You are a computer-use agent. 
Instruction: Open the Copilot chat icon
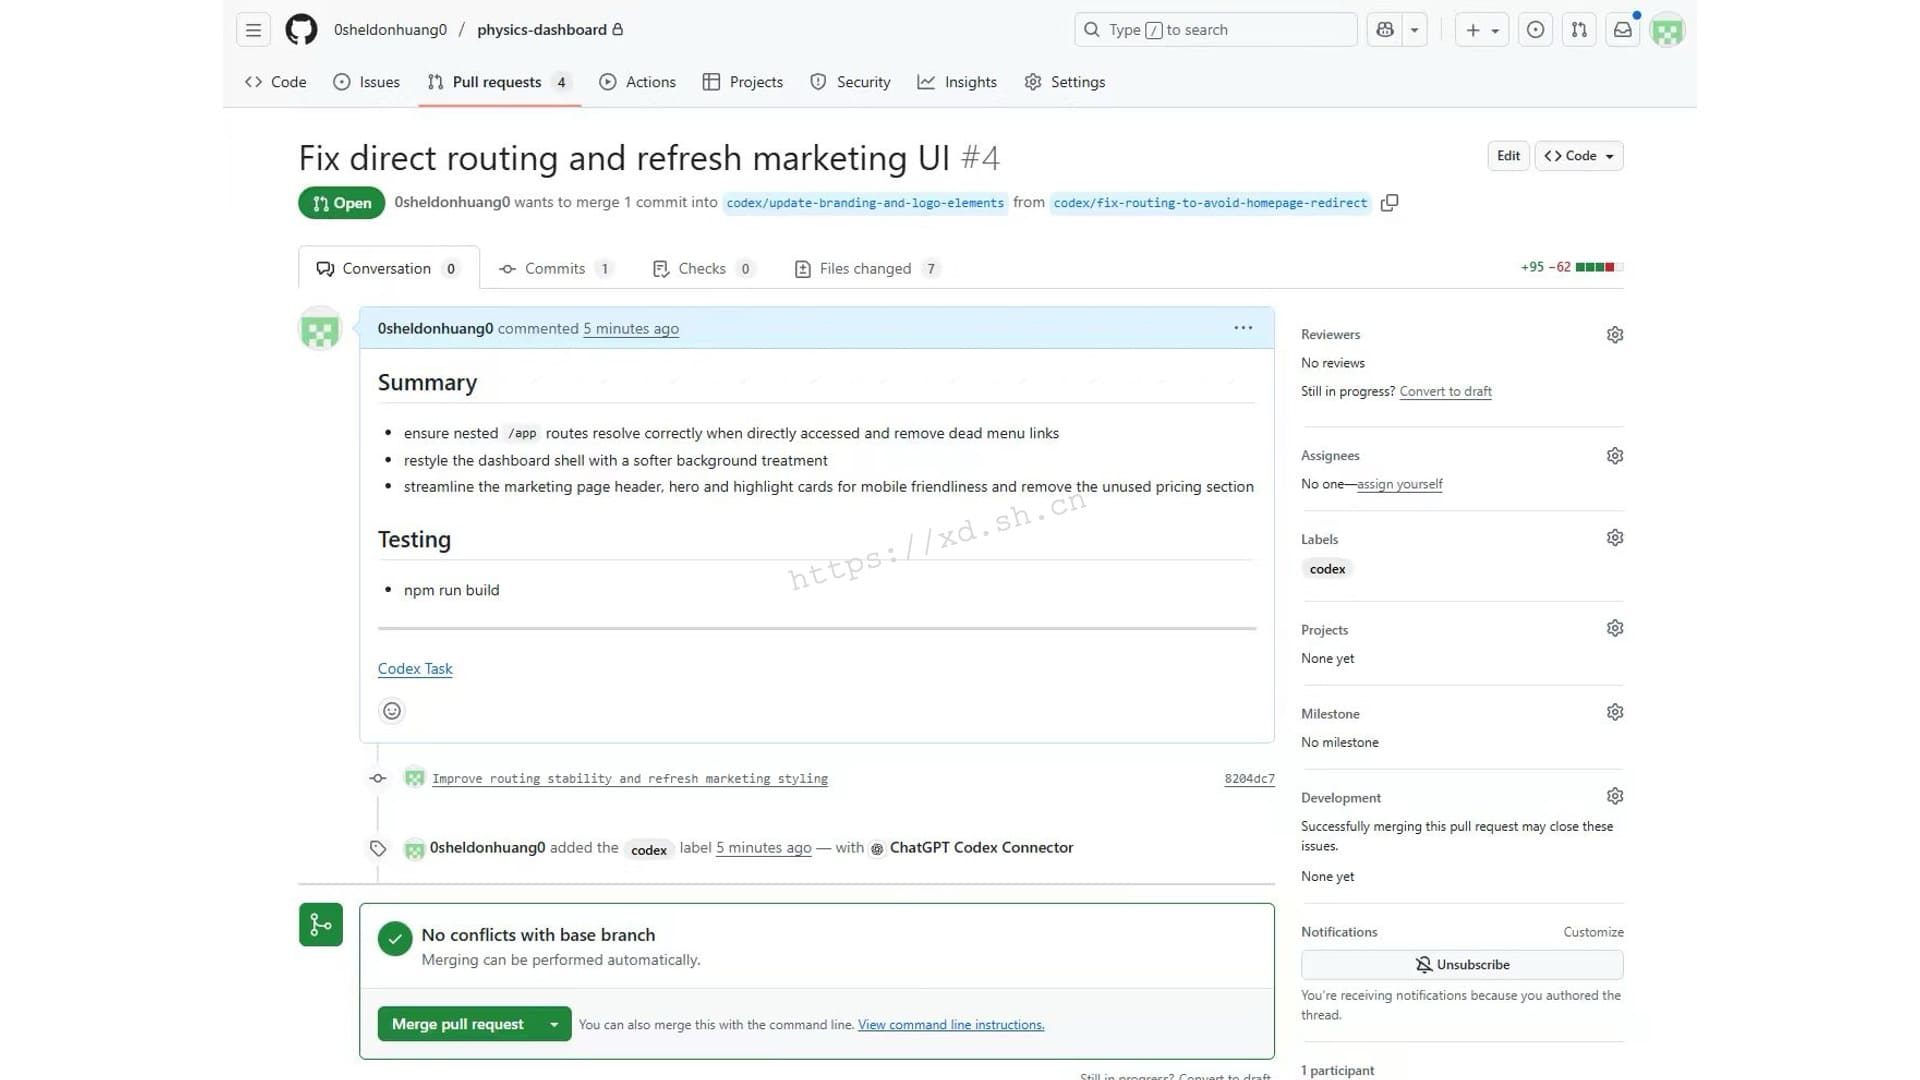1385,30
